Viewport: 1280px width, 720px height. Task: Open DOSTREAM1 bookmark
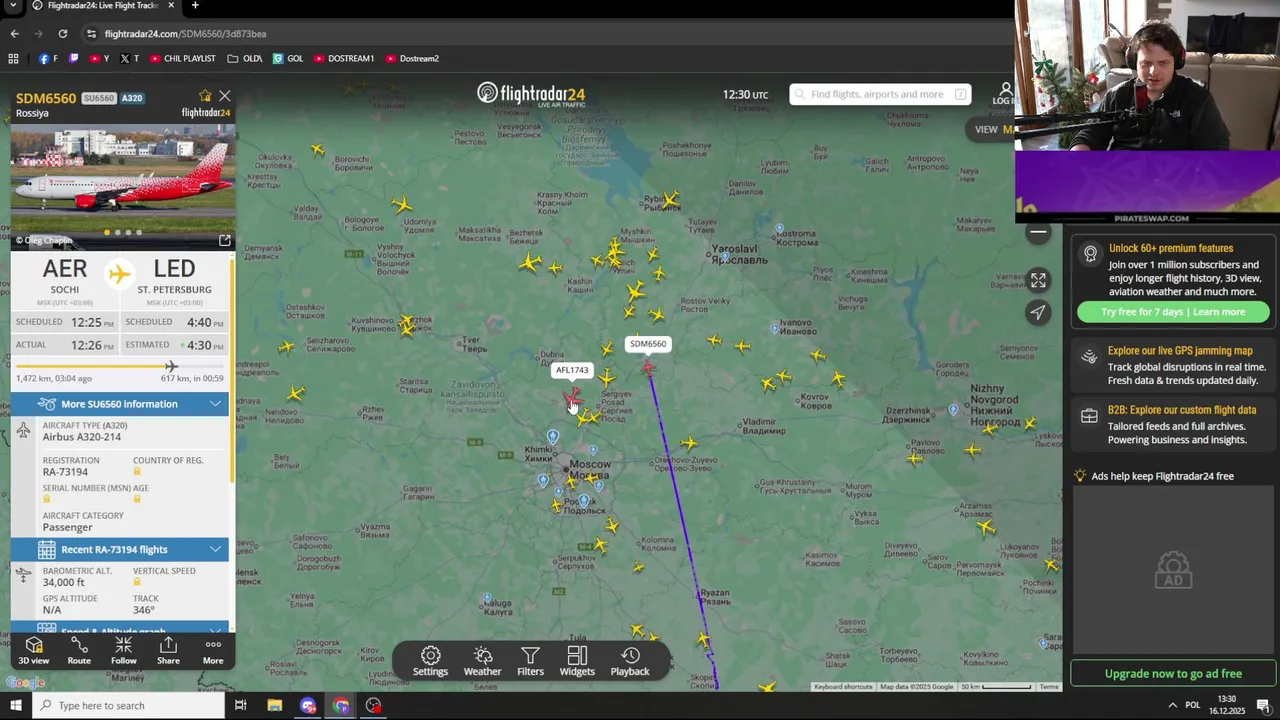click(x=344, y=58)
